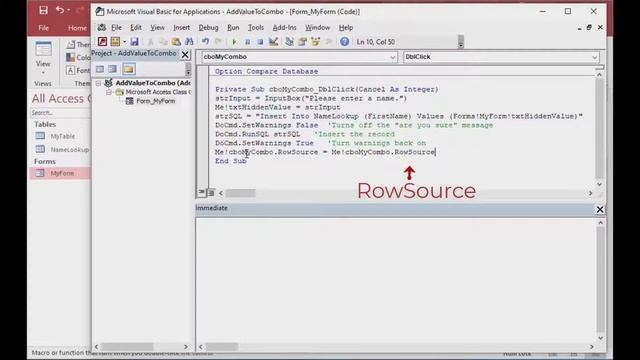
Task: Click the code window horizontal scrollbar thumb
Action: (x=241, y=193)
